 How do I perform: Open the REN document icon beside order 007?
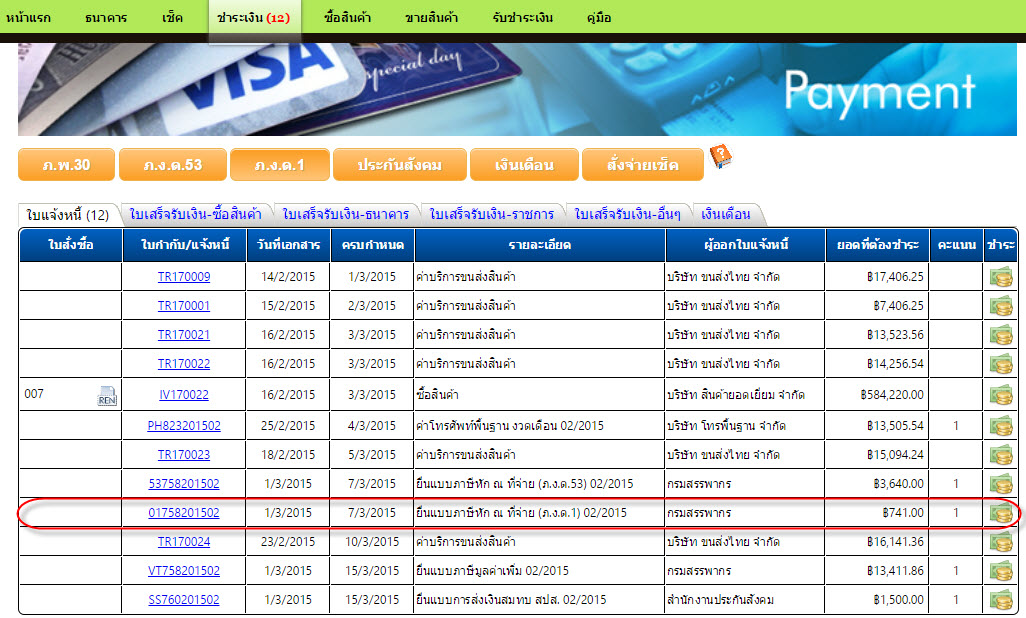point(107,397)
